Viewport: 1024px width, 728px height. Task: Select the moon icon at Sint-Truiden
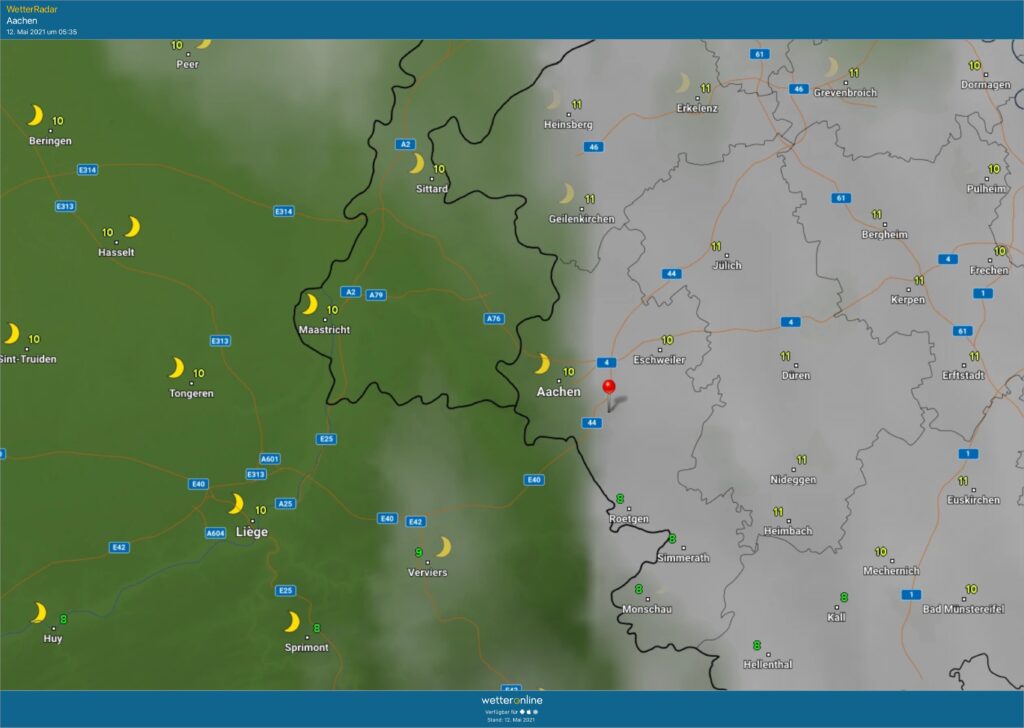pos(12,334)
